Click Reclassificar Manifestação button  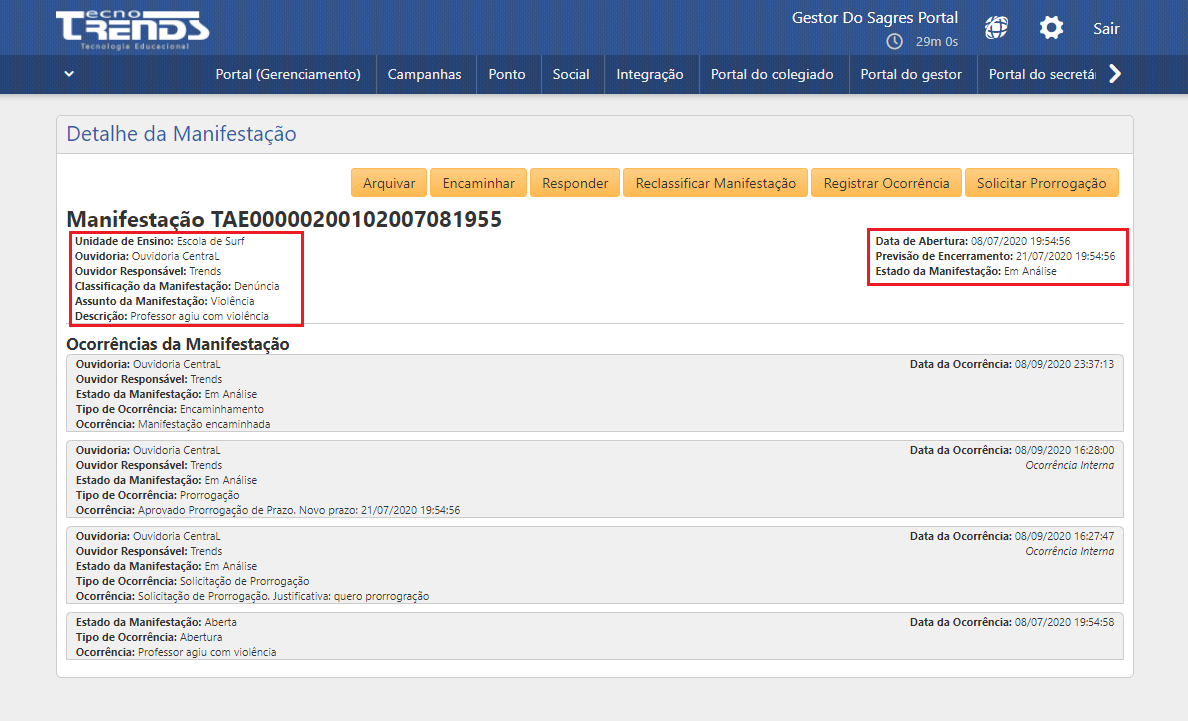pos(715,183)
